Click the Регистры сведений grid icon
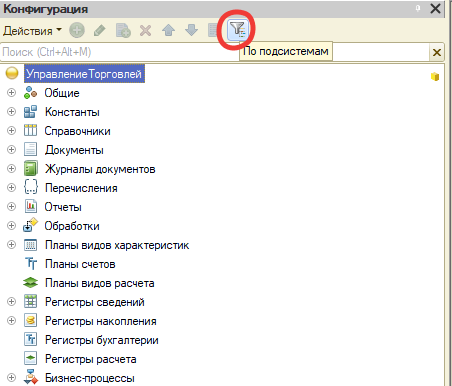 coord(30,302)
